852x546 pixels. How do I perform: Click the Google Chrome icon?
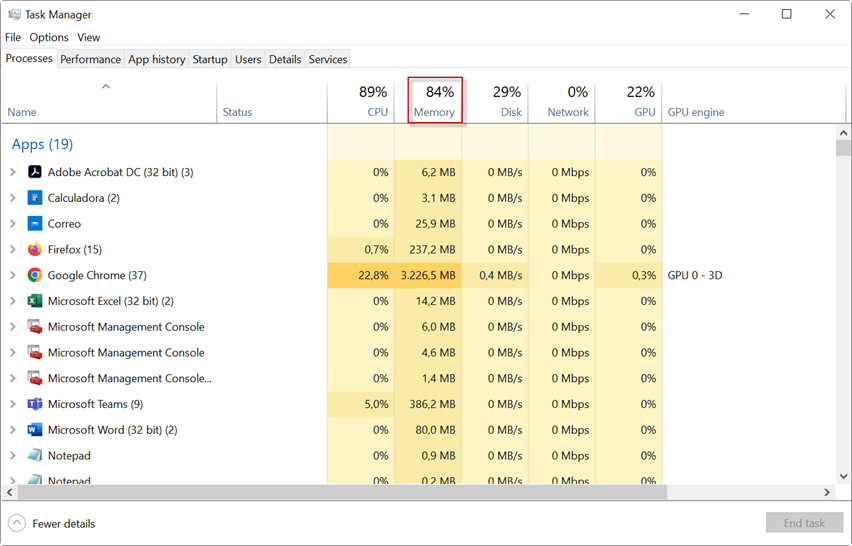tap(35, 275)
